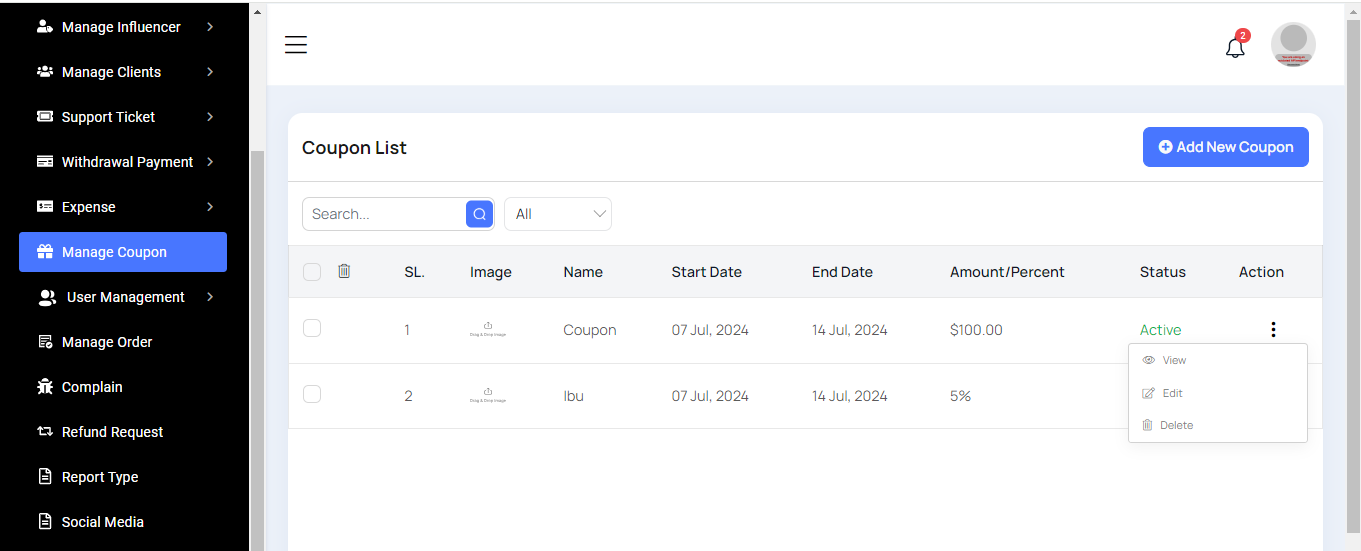This screenshot has width=1361, height=551.
Task: Expand the Manage Influencer submenu
Action: pyautogui.click(x=210, y=27)
